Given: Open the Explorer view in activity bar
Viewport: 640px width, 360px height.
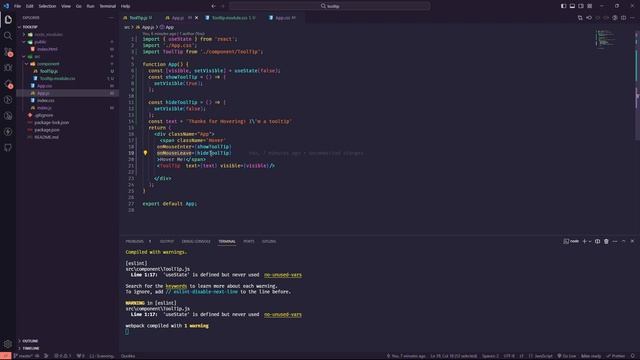Looking at the screenshot, I should 8,20.
